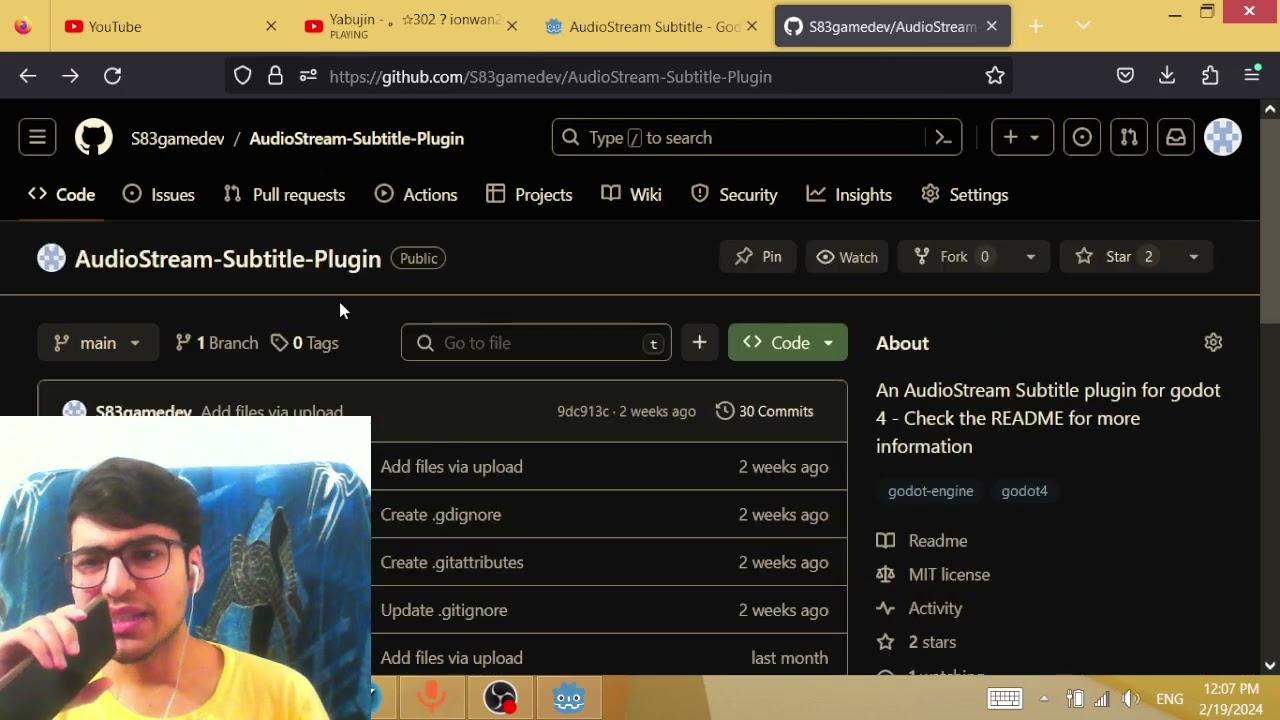Screen dimensions: 1280x720
Task: View the repository Activity link
Action: 919,608
